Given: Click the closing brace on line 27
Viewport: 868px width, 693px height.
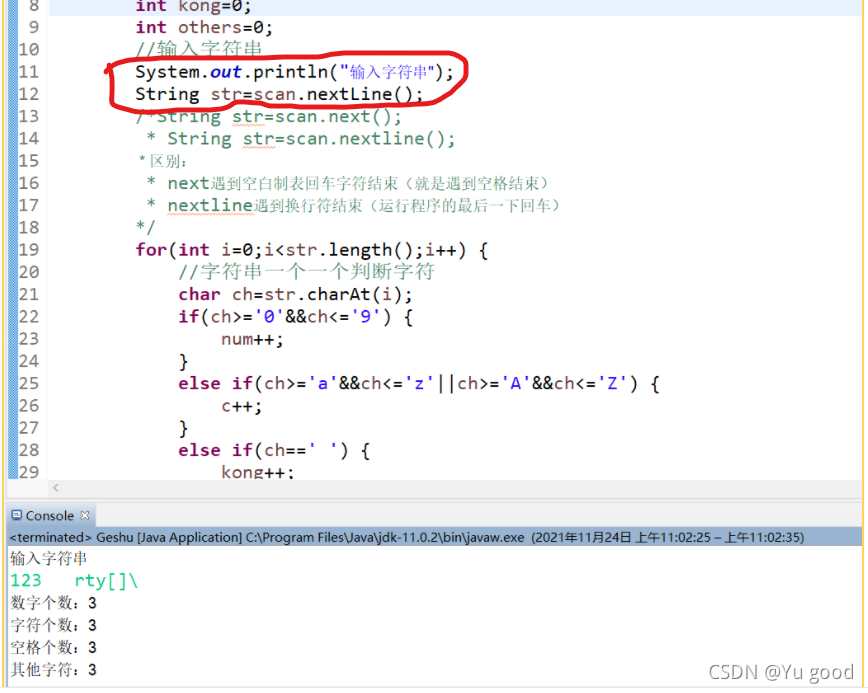Looking at the screenshot, I should [x=184, y=428].
